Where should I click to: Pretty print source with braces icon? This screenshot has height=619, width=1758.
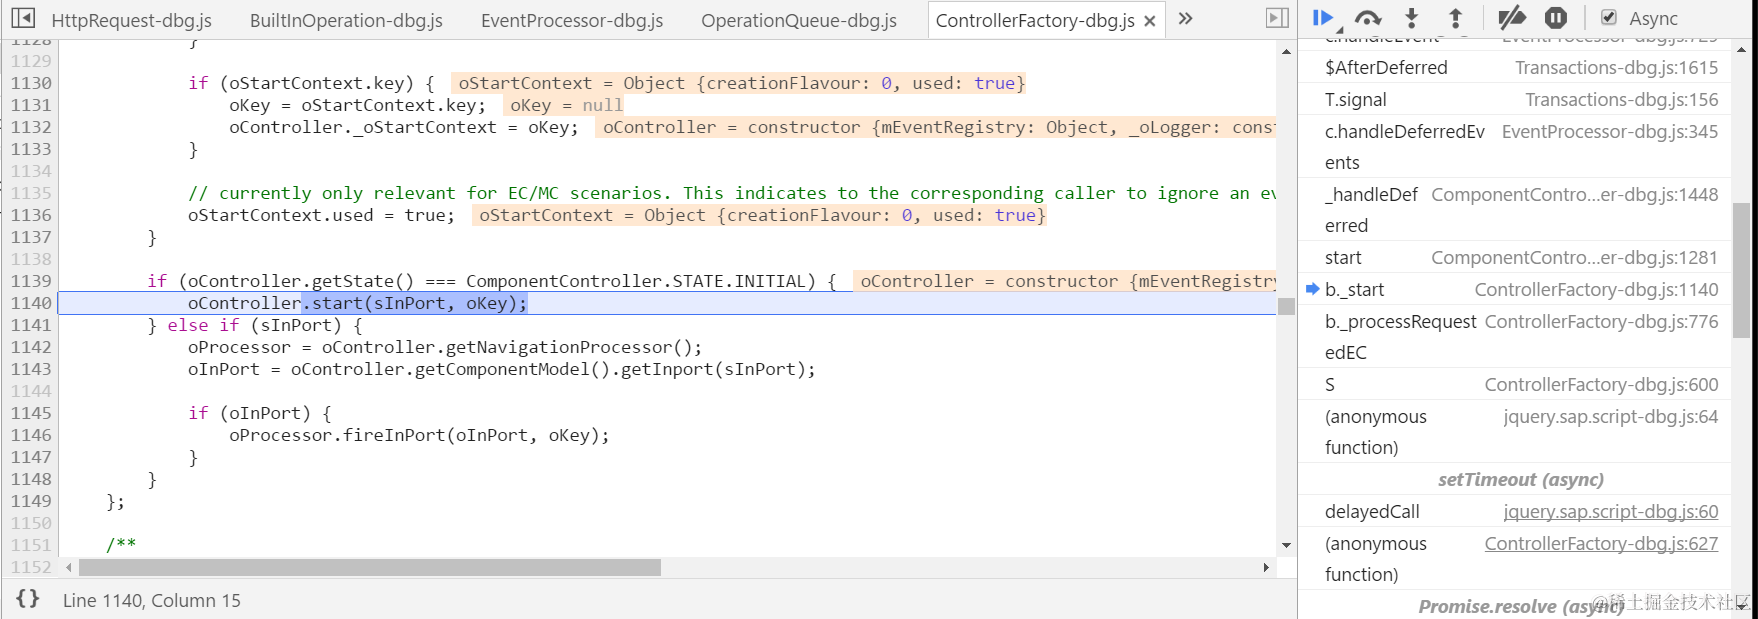pyautogui.click(x=28, y=599)
